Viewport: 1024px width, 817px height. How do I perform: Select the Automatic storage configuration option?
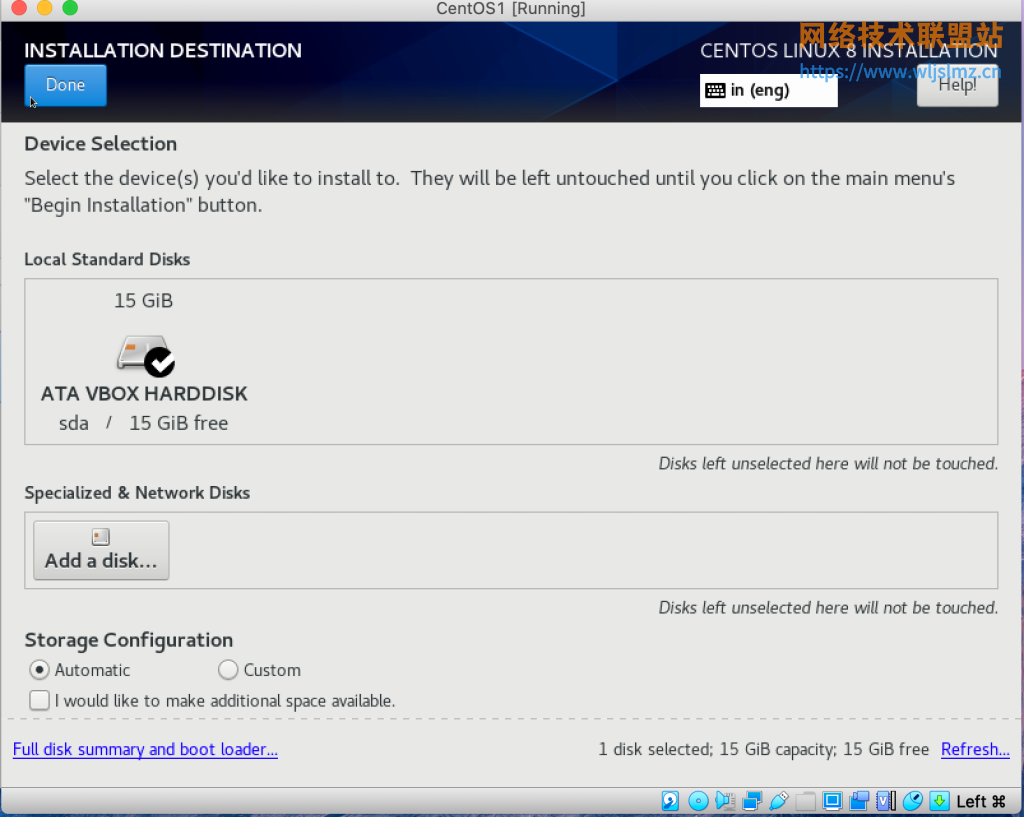39,670
